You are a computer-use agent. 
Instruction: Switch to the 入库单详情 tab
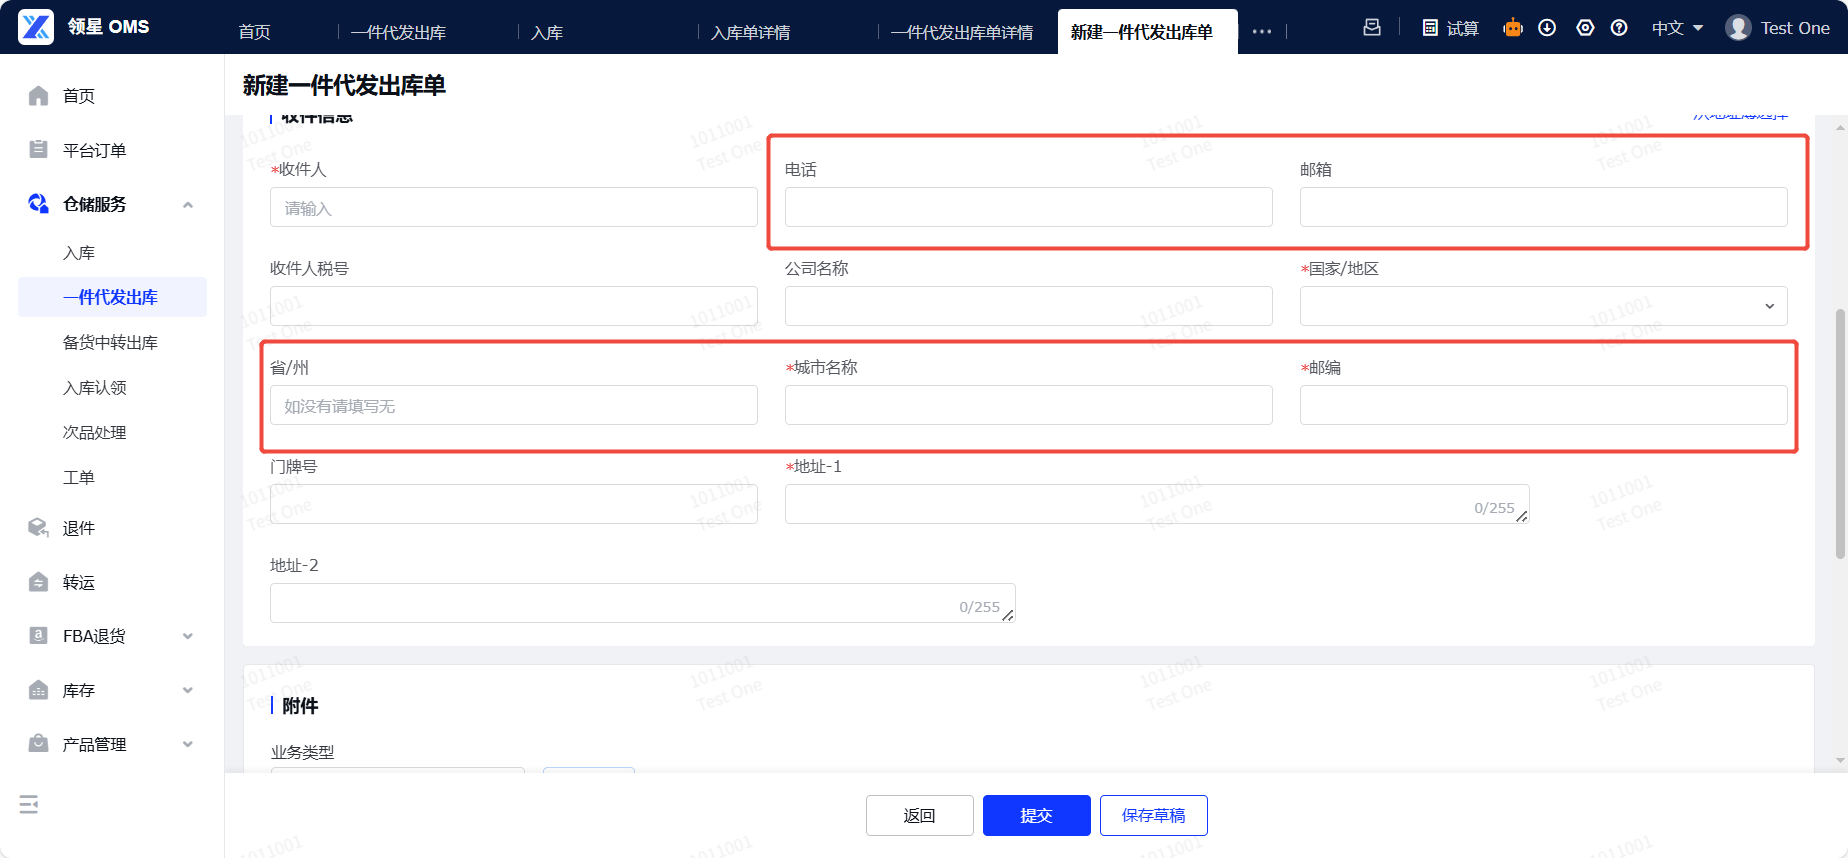click(750, 32)
